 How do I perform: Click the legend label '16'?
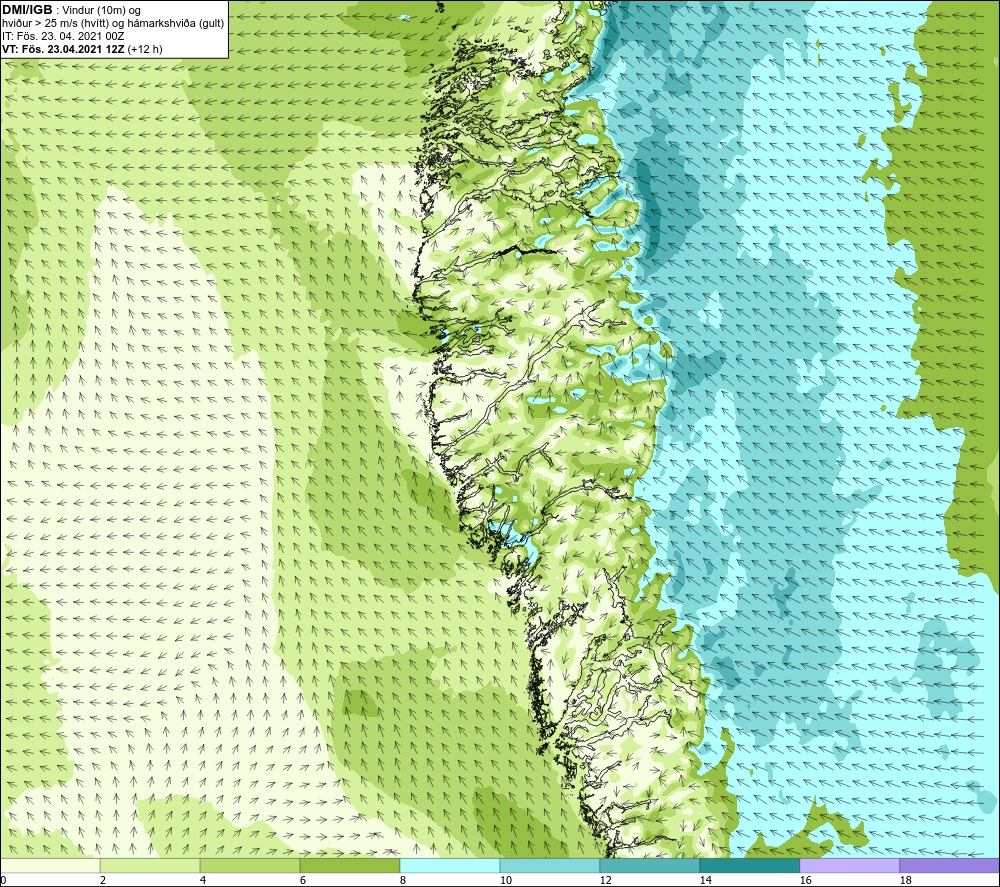pyautogui.click(x=805, y=881)
